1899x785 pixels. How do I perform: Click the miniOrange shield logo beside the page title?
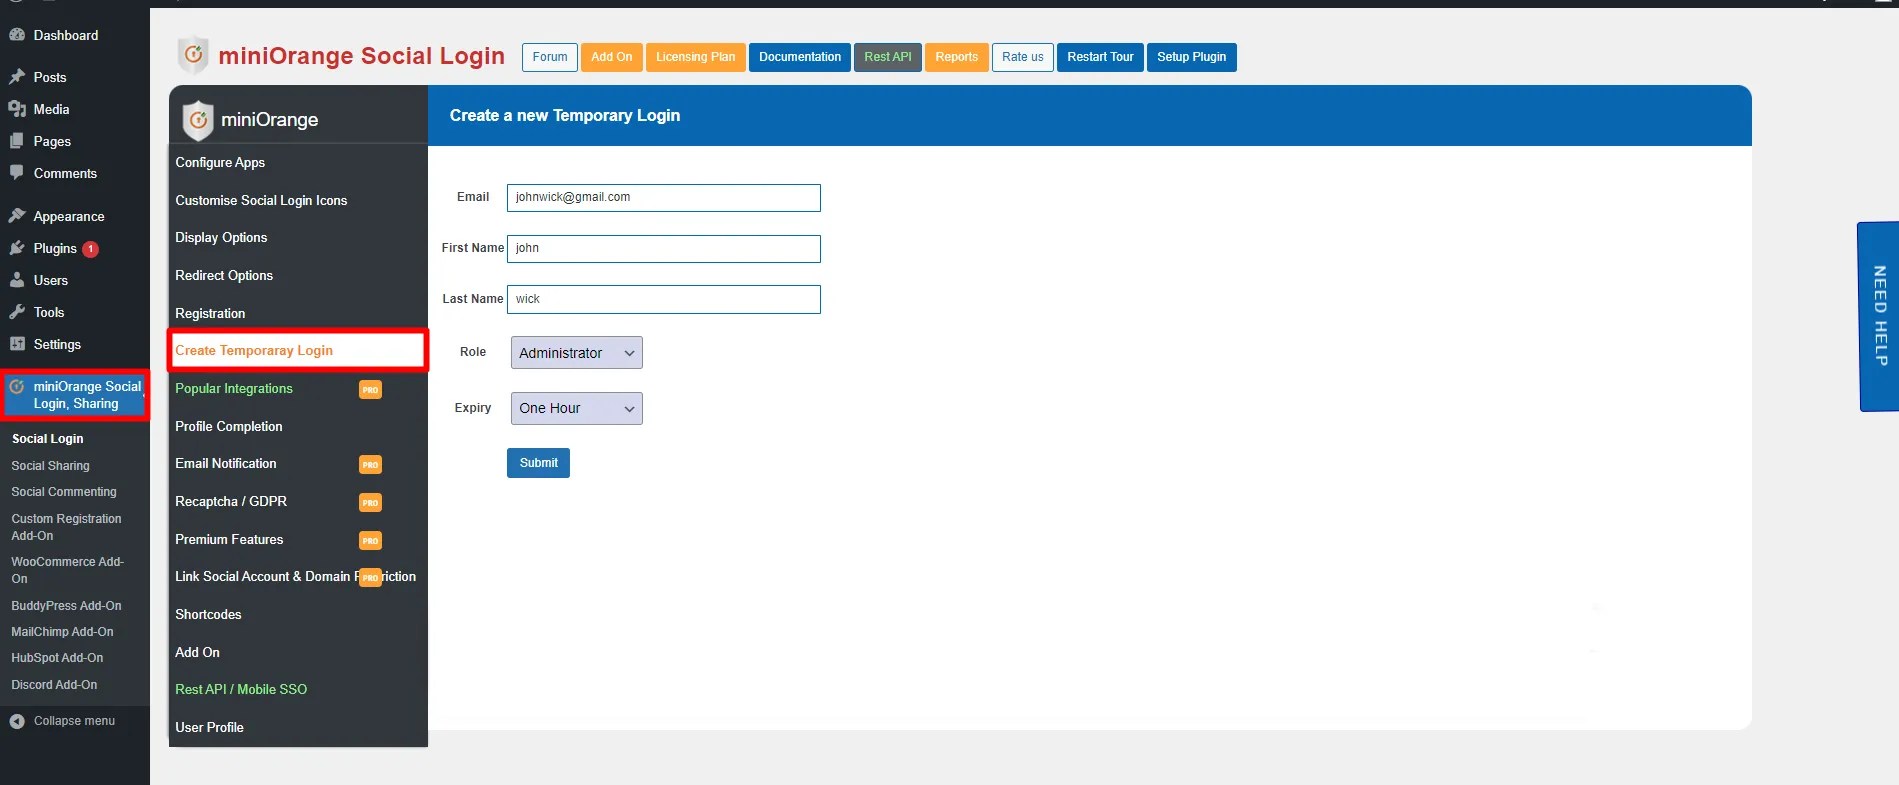(x=194, y=55)
